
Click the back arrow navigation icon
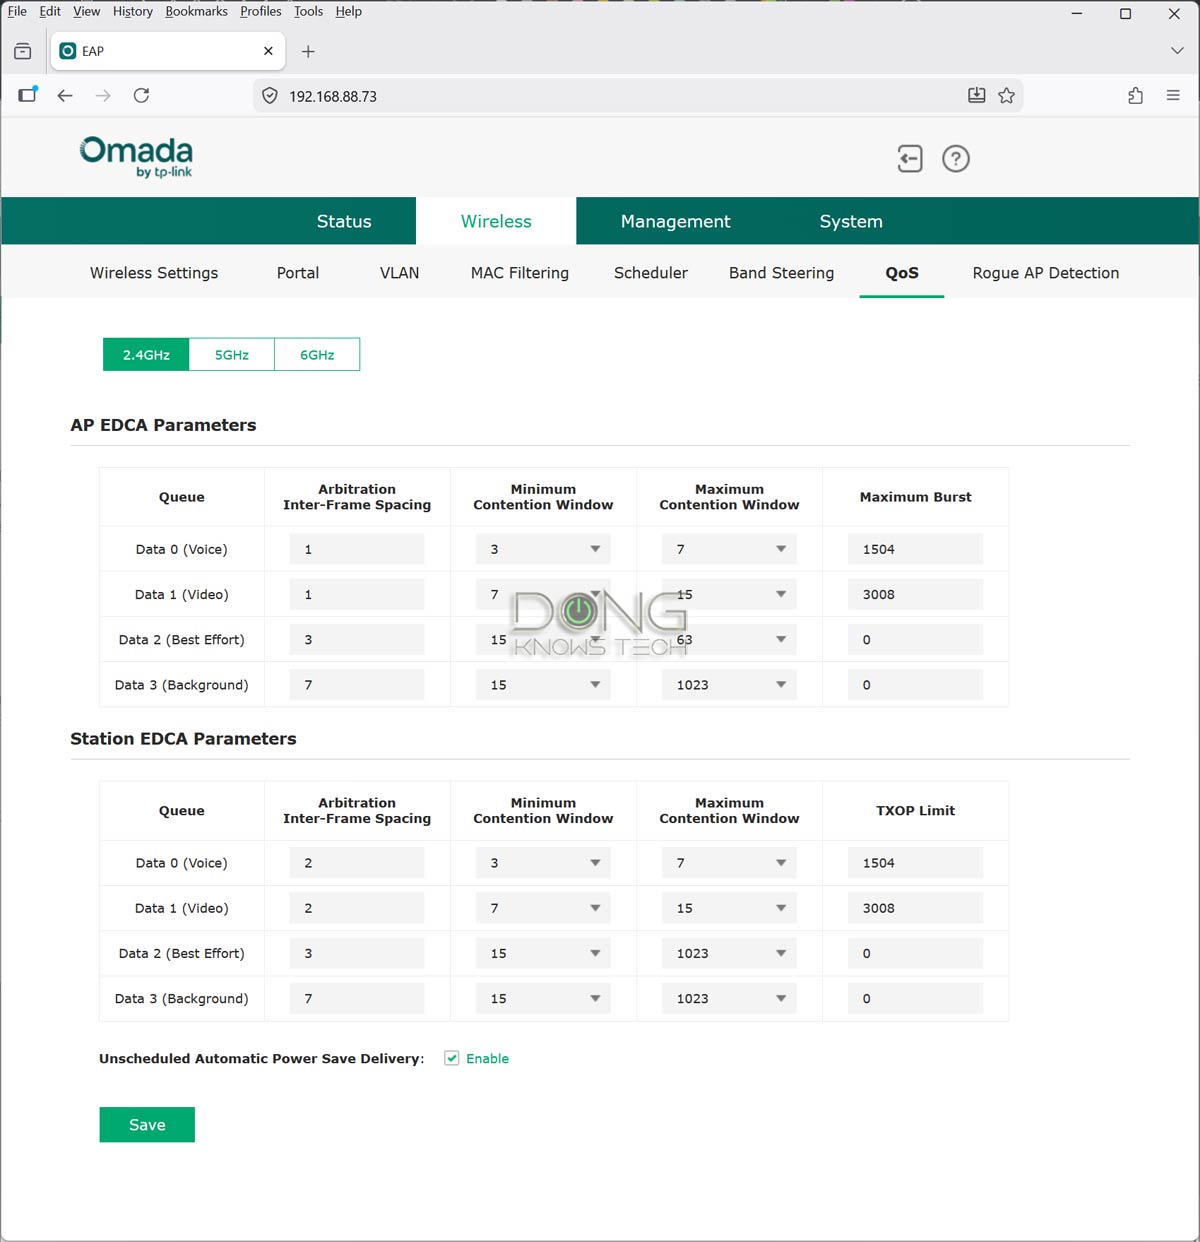pyautogui.click(x=65, y=96)
